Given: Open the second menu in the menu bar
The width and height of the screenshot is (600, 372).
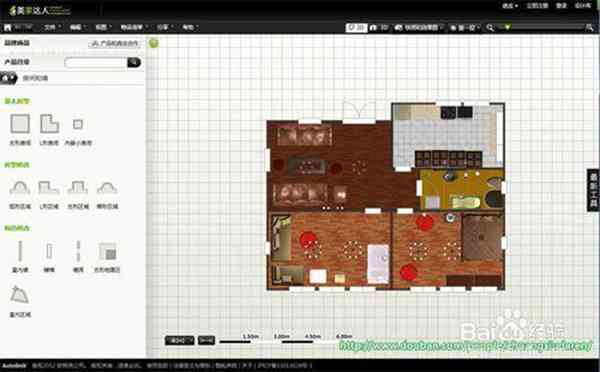Looking at the screenshot, I should pyautogui.click(x=78, y=28).
